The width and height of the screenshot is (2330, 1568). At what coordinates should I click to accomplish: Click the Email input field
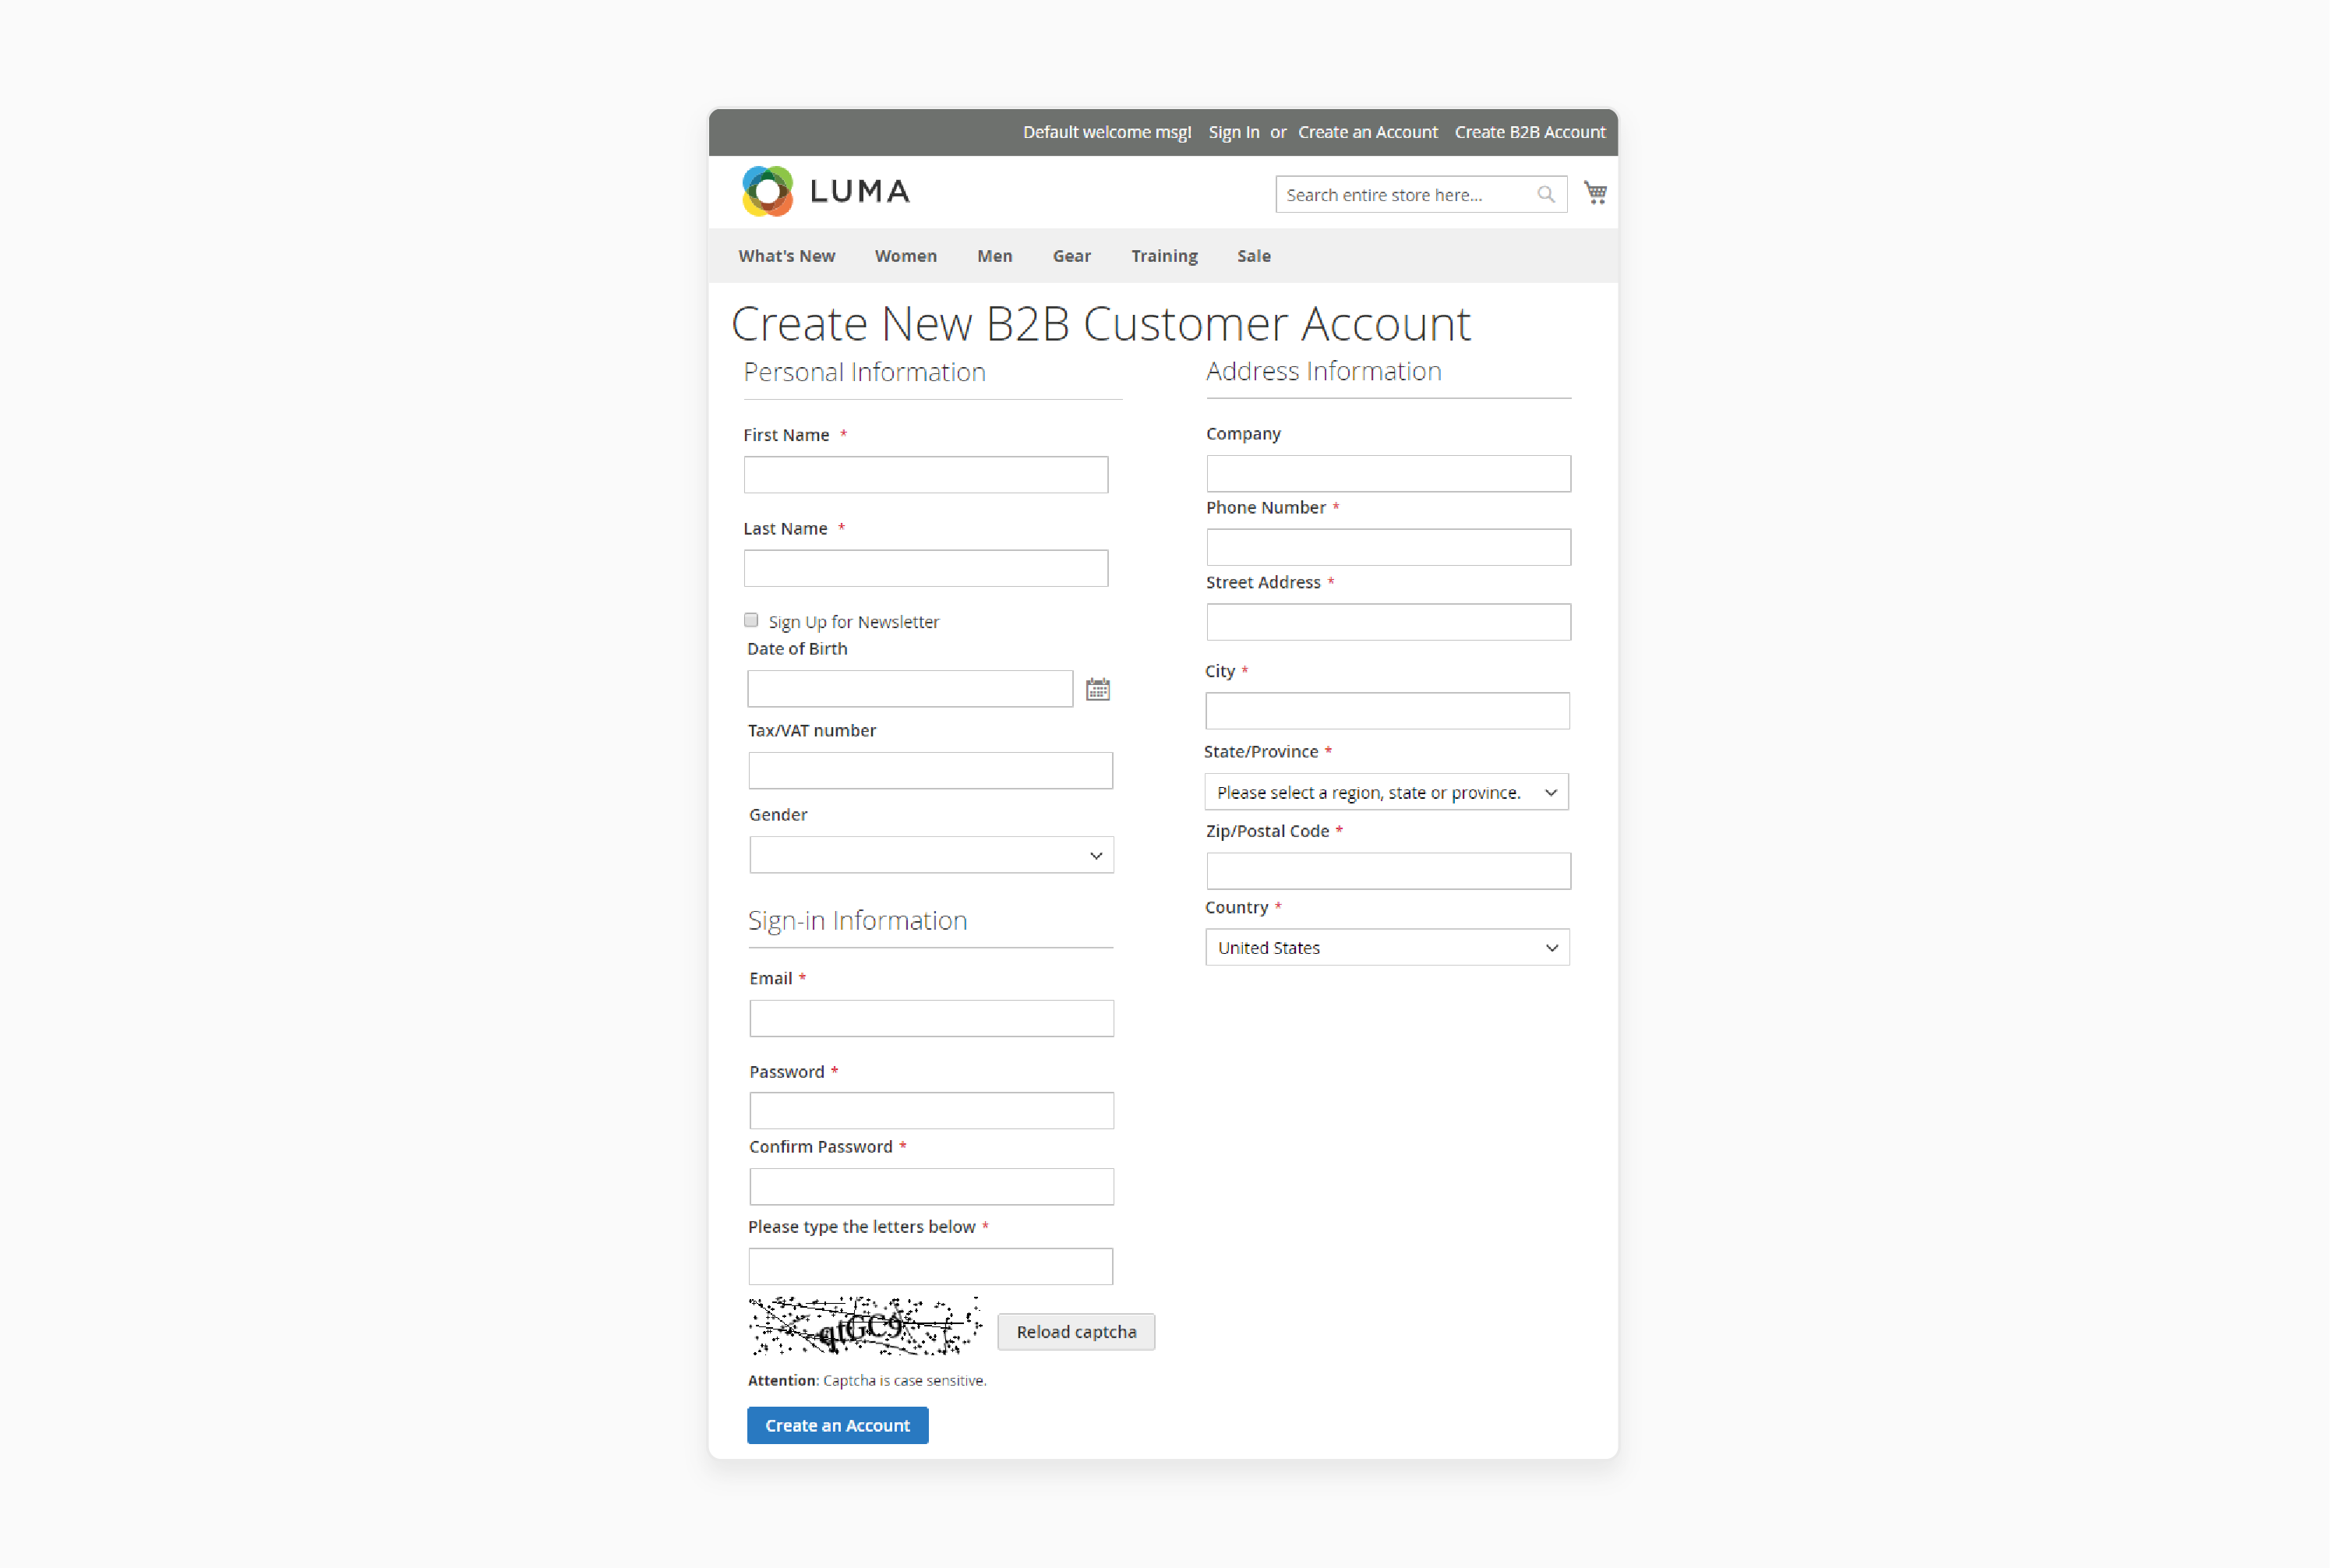tap(931, 1018)
